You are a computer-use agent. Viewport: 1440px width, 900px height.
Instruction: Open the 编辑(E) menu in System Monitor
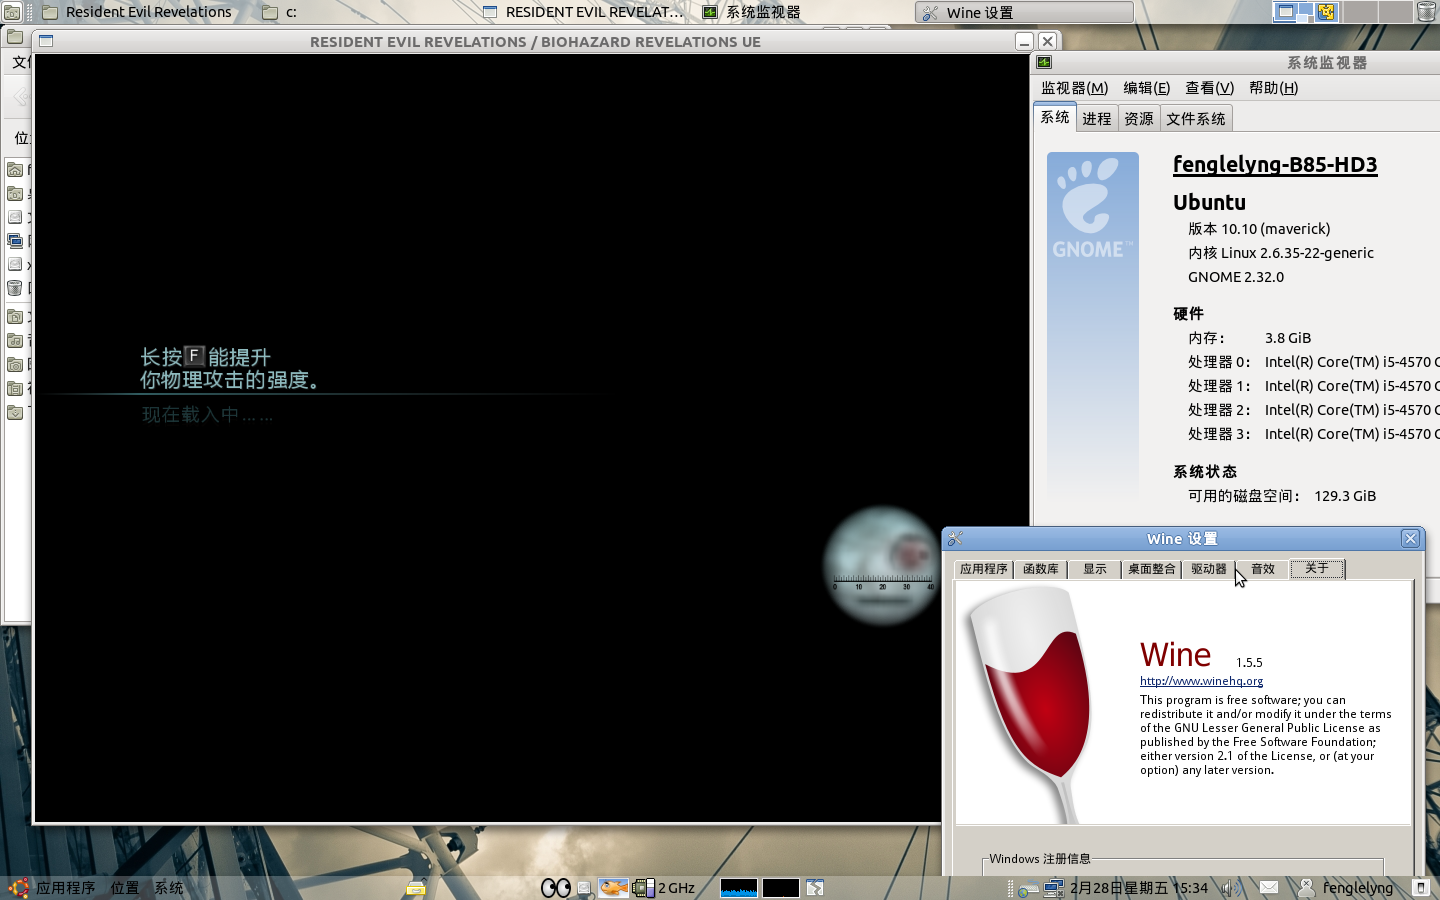(1146, 88)
